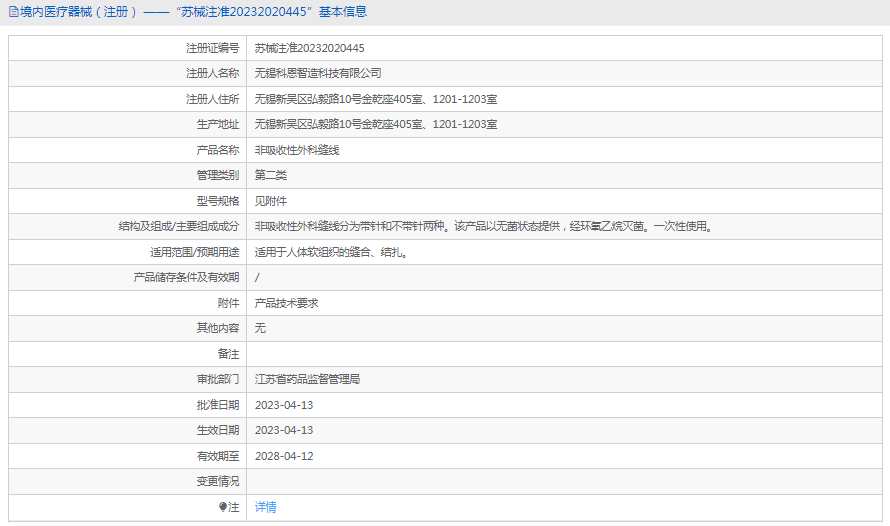
Task: Click 产品技术要求 in the 附件 row
Action: pos(287,304)
